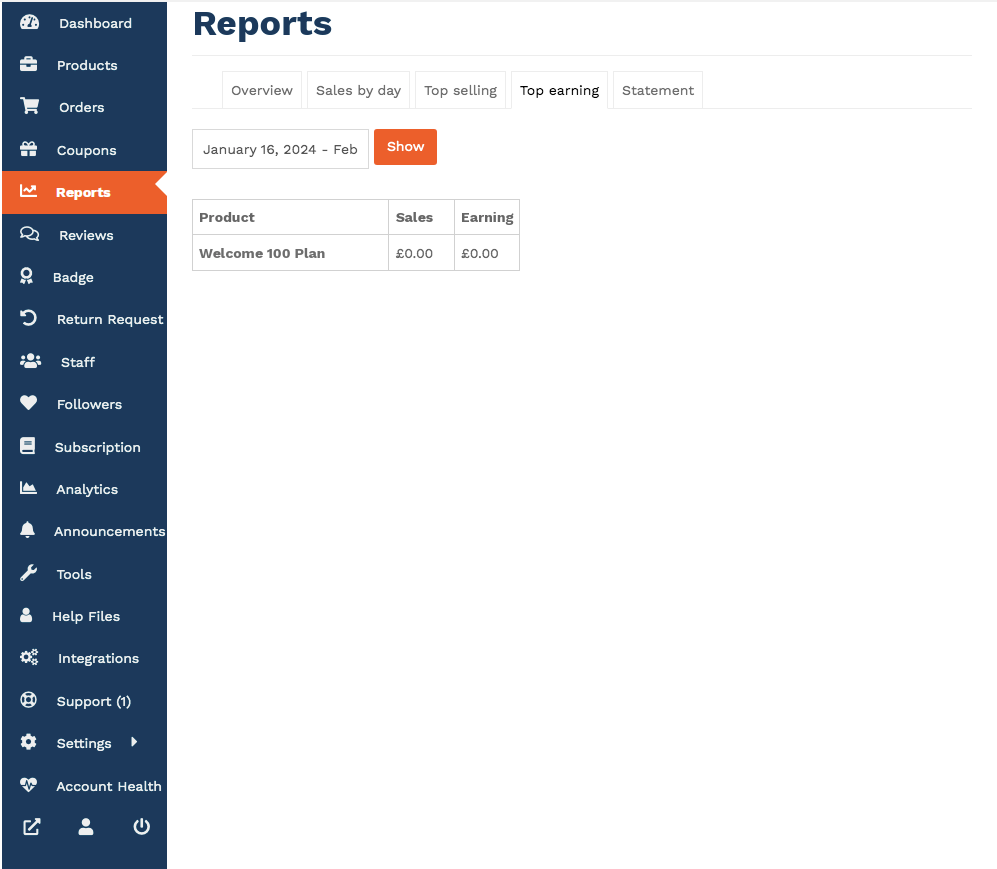Go to the Statement tab
The width and height of the screenshot is (997, 869).
pos(657,90)
